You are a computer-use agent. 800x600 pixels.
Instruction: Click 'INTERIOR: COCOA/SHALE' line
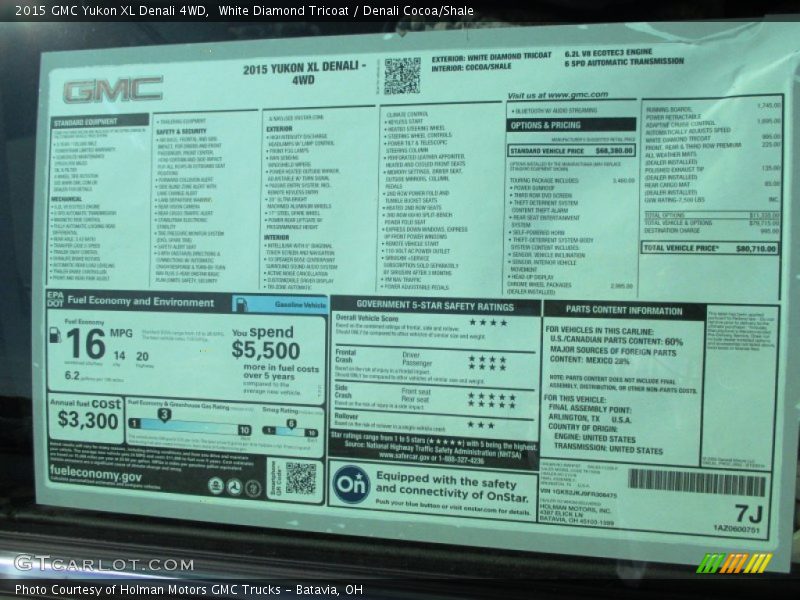tap(471, 67)
